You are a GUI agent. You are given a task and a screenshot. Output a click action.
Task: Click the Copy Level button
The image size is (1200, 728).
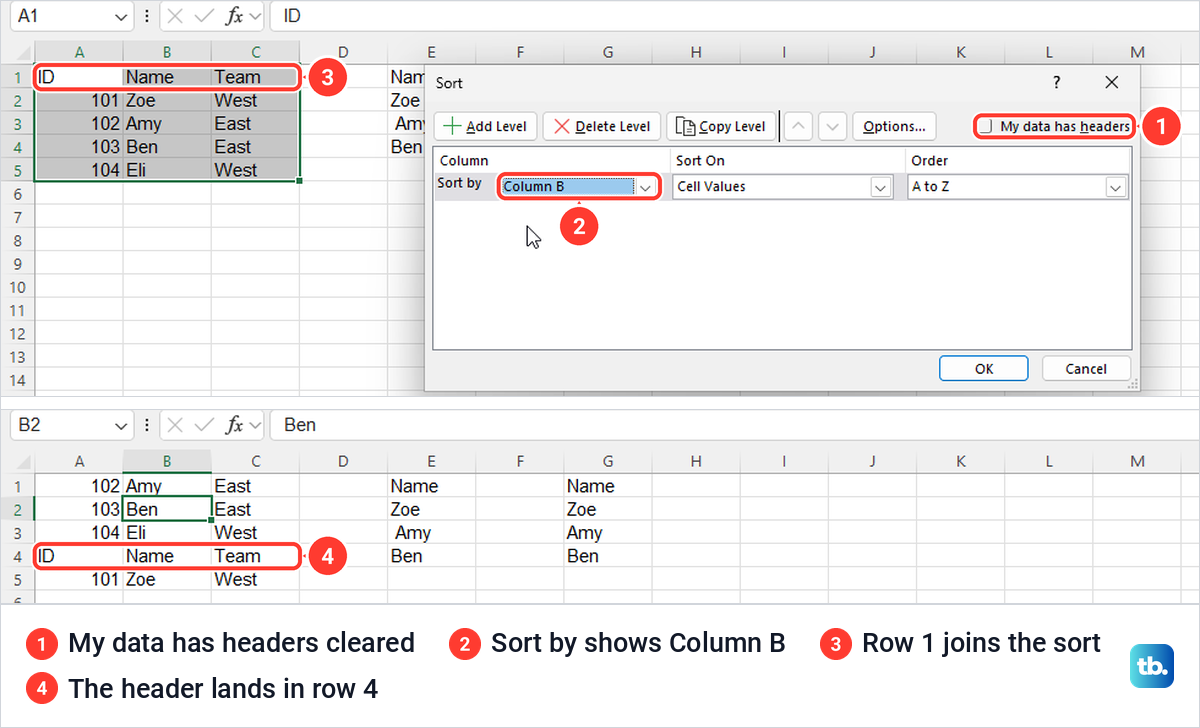(720, 127)
